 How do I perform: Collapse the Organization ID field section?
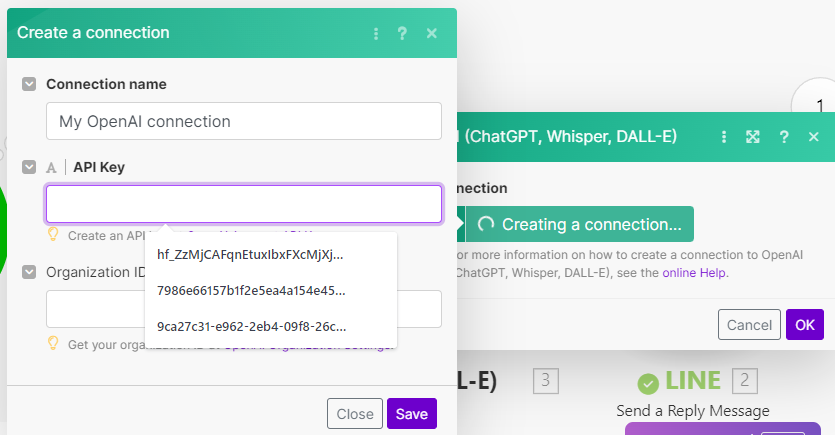[x=29, y=272]
